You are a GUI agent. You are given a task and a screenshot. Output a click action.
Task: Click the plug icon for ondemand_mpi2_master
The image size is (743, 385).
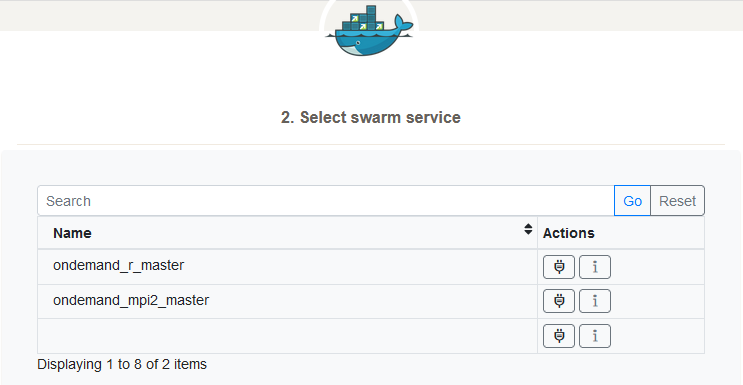(x=559, y=301)
